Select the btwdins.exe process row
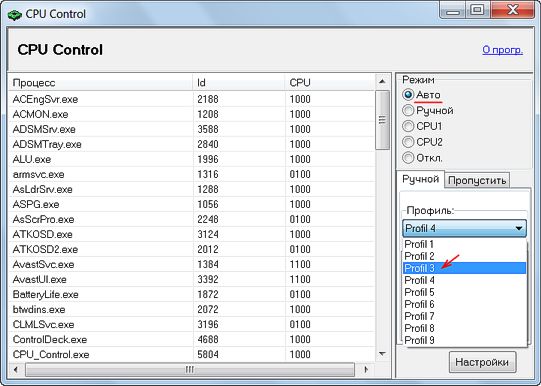Image resolution: width=541 pixels, height=386 pixels. [192, 309]
